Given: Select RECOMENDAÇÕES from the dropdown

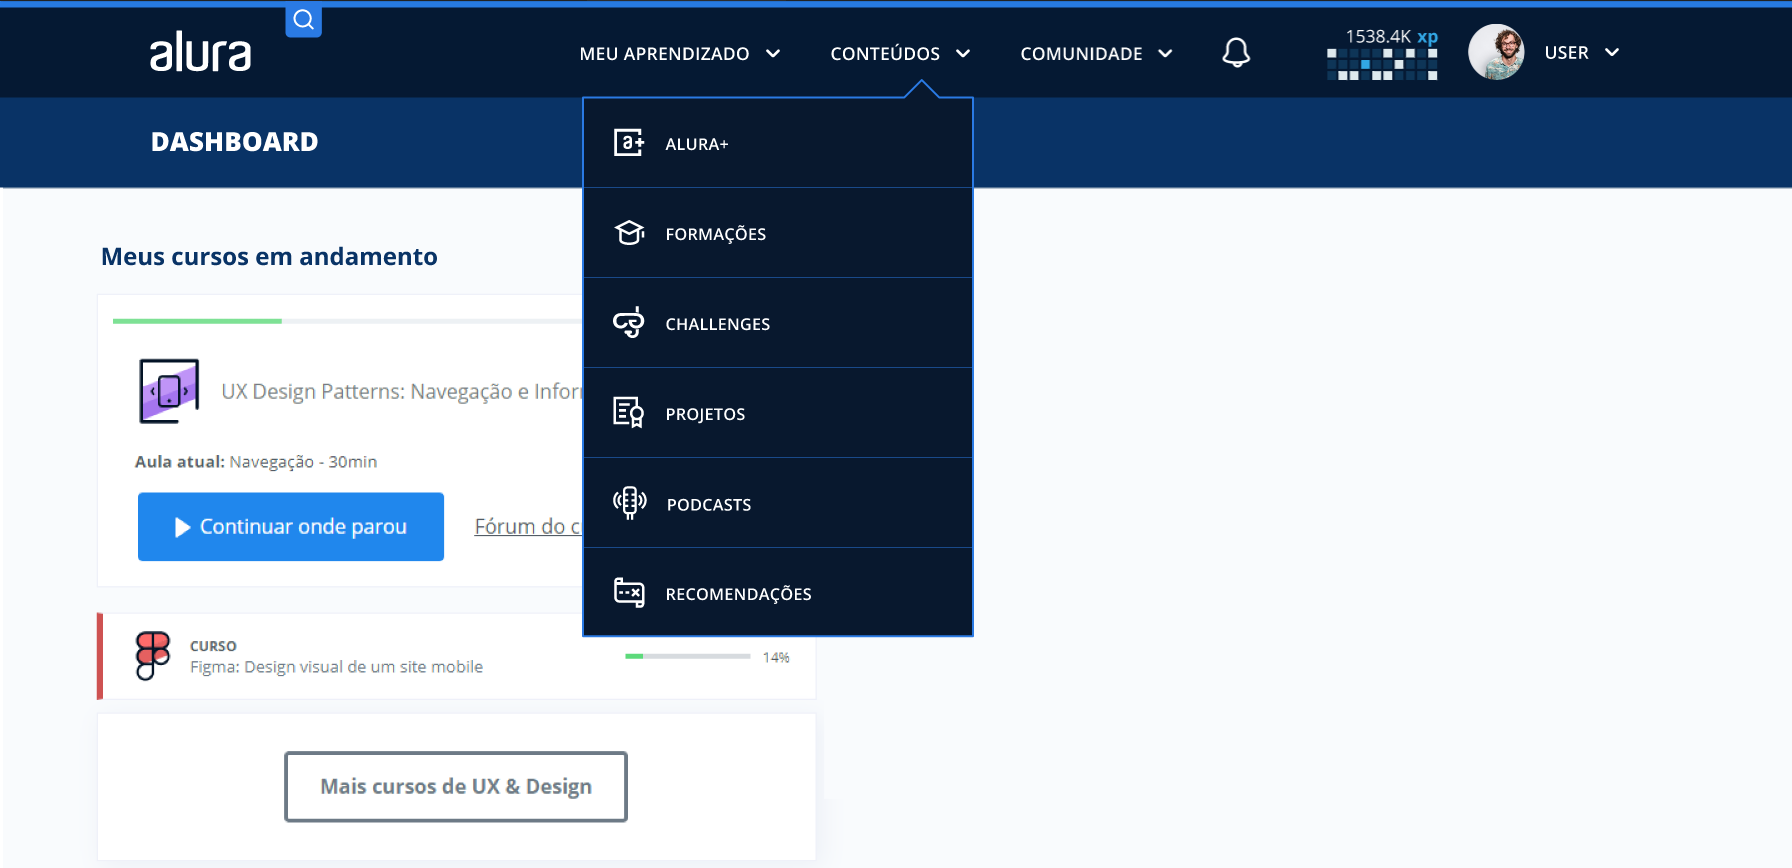Looking at the screenshot, I should (x=778, y=592).
